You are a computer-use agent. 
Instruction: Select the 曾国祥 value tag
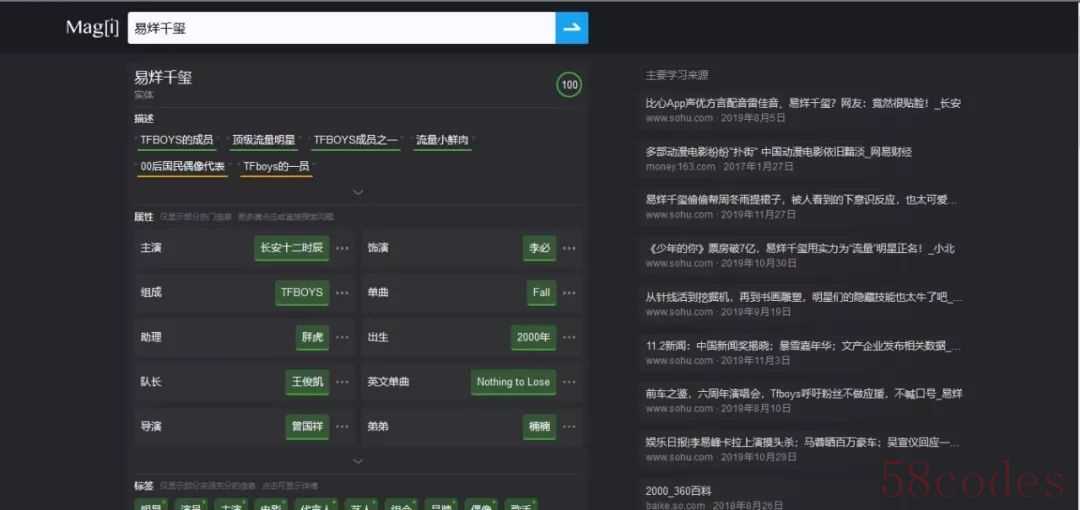(x=307, y=427)
